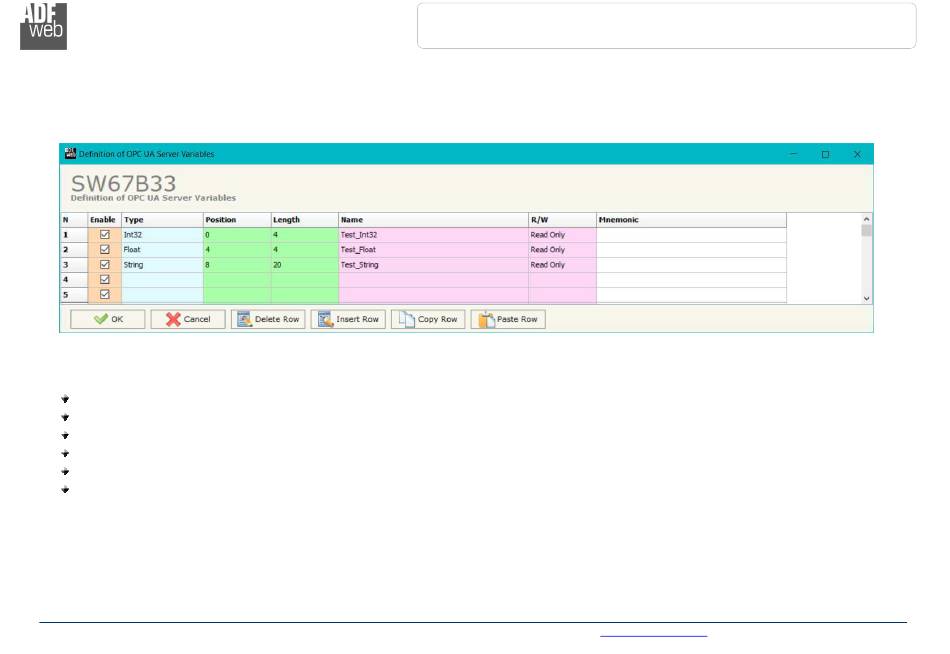The image size is (950, 654).
Task: Click the vertical scrollbar thumb
Action: (866, 230)
